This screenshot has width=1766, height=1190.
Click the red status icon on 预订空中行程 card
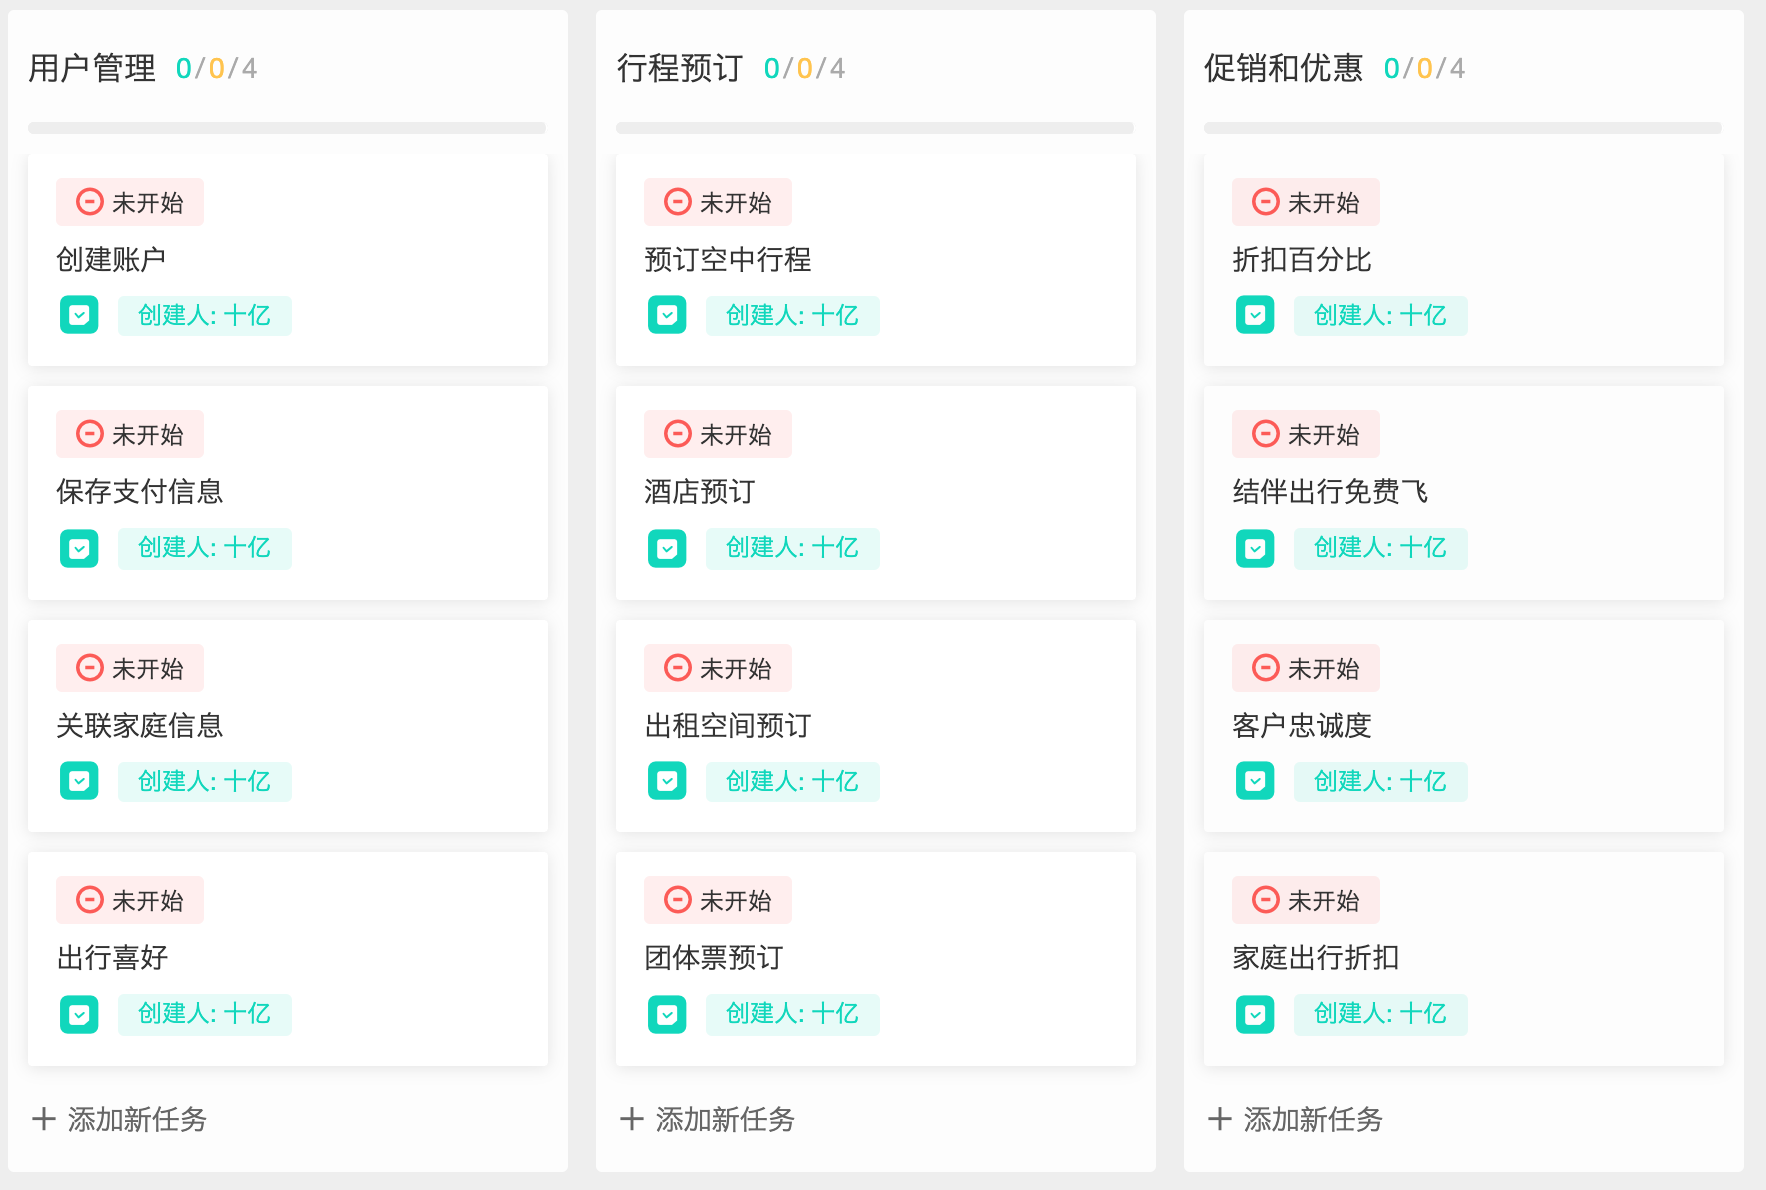677,201
